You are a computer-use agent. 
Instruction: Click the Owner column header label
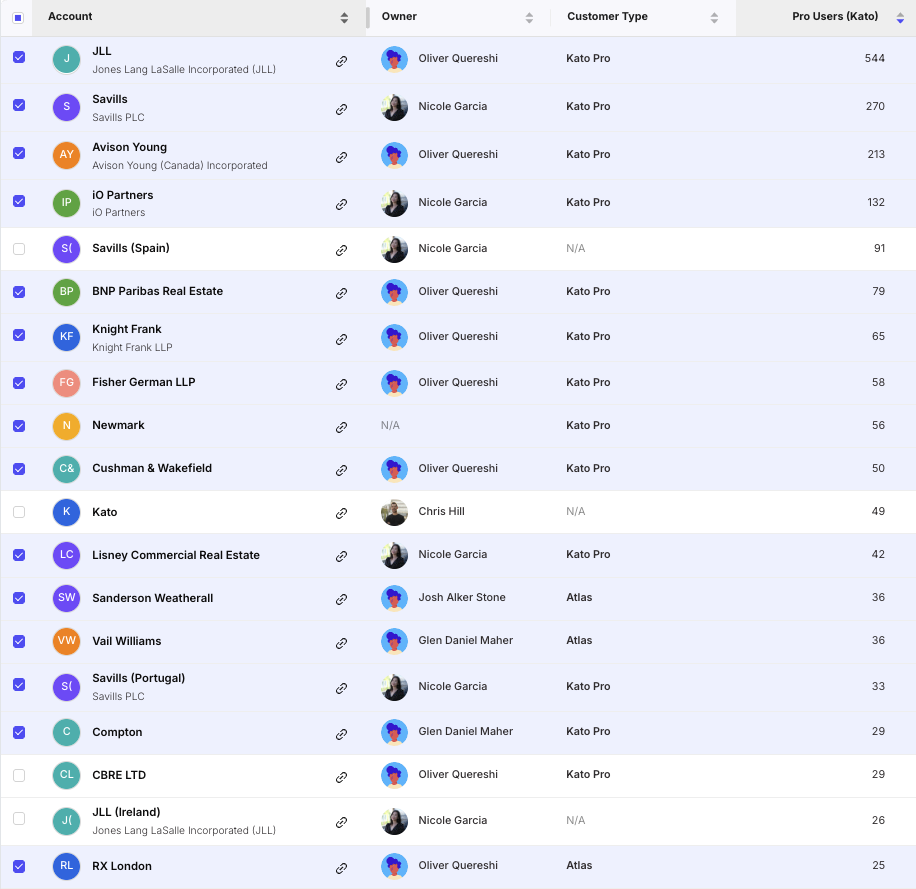pos(399,16)
